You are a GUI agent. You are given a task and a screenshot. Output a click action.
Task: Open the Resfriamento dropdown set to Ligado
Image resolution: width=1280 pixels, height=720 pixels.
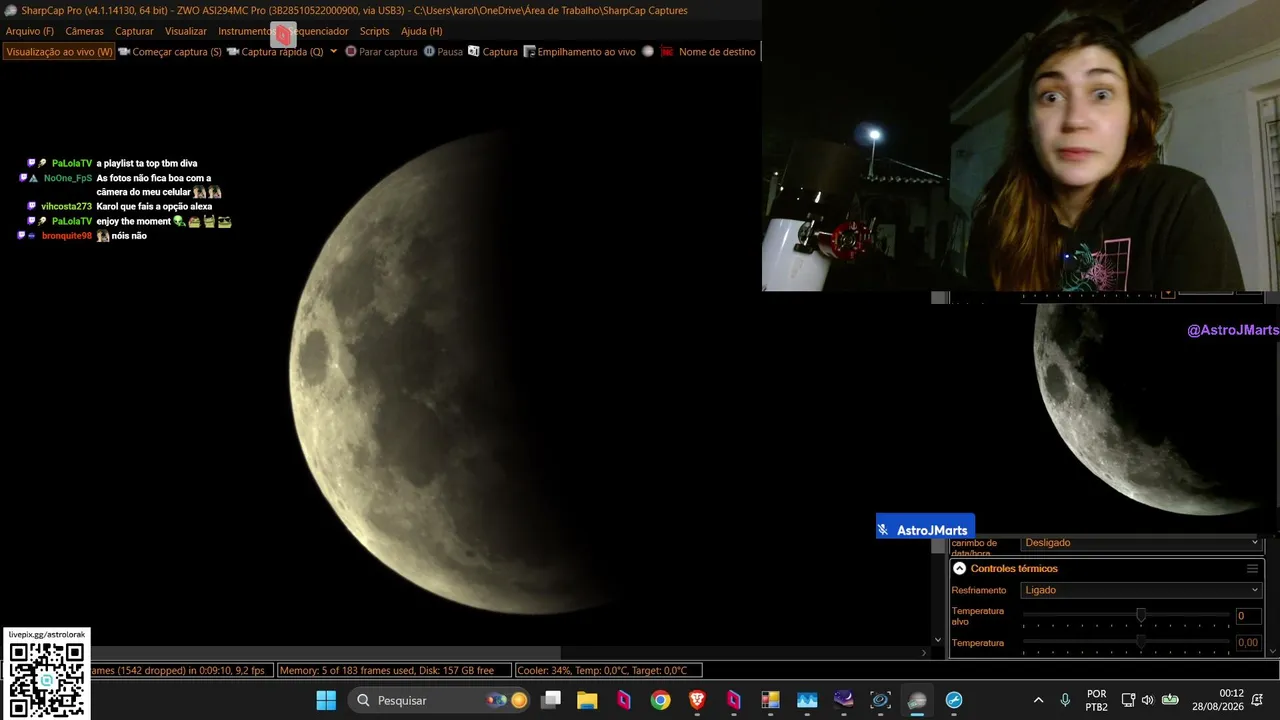click(x=1141, y=590)
